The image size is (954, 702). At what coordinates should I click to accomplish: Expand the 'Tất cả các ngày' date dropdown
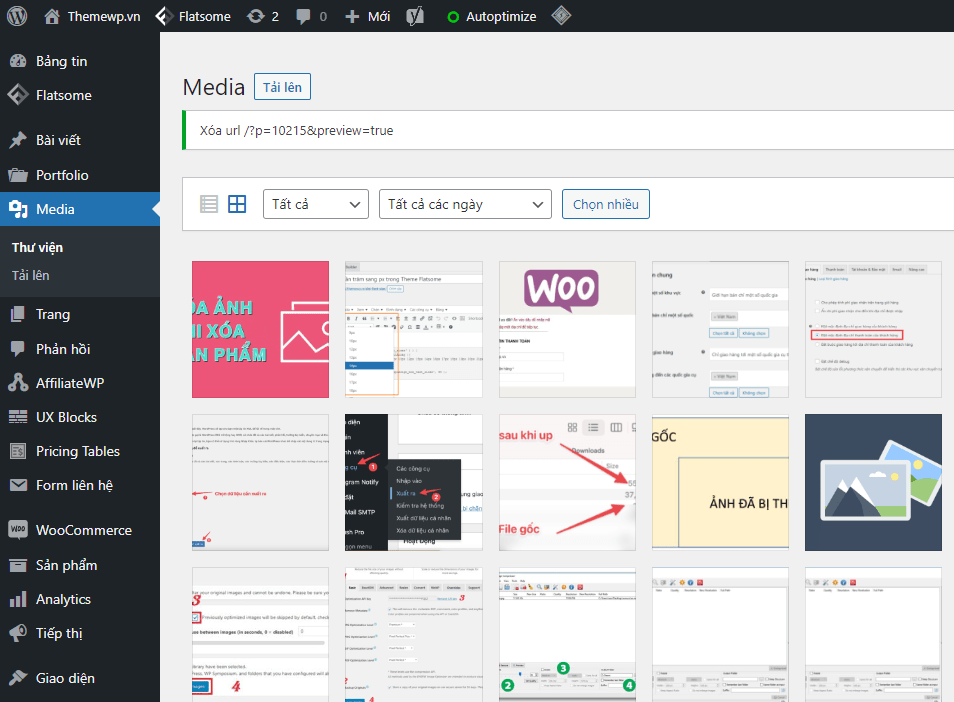point(465,204)
